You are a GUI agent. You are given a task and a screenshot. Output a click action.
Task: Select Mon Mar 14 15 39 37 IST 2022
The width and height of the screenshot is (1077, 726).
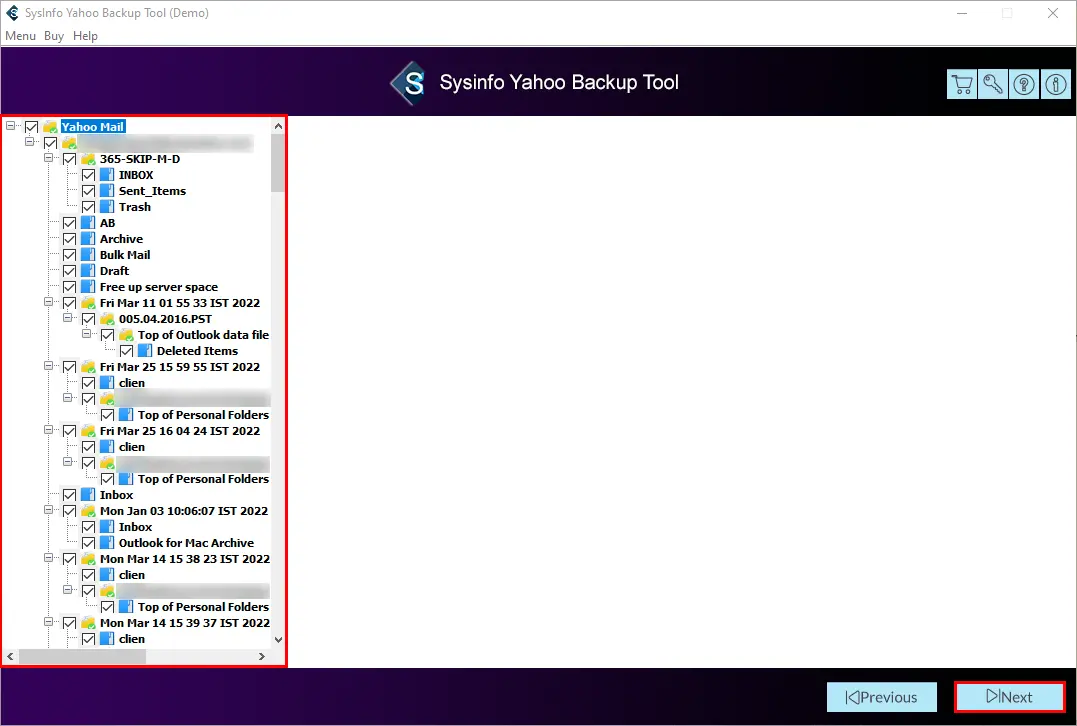pos(185,623)
